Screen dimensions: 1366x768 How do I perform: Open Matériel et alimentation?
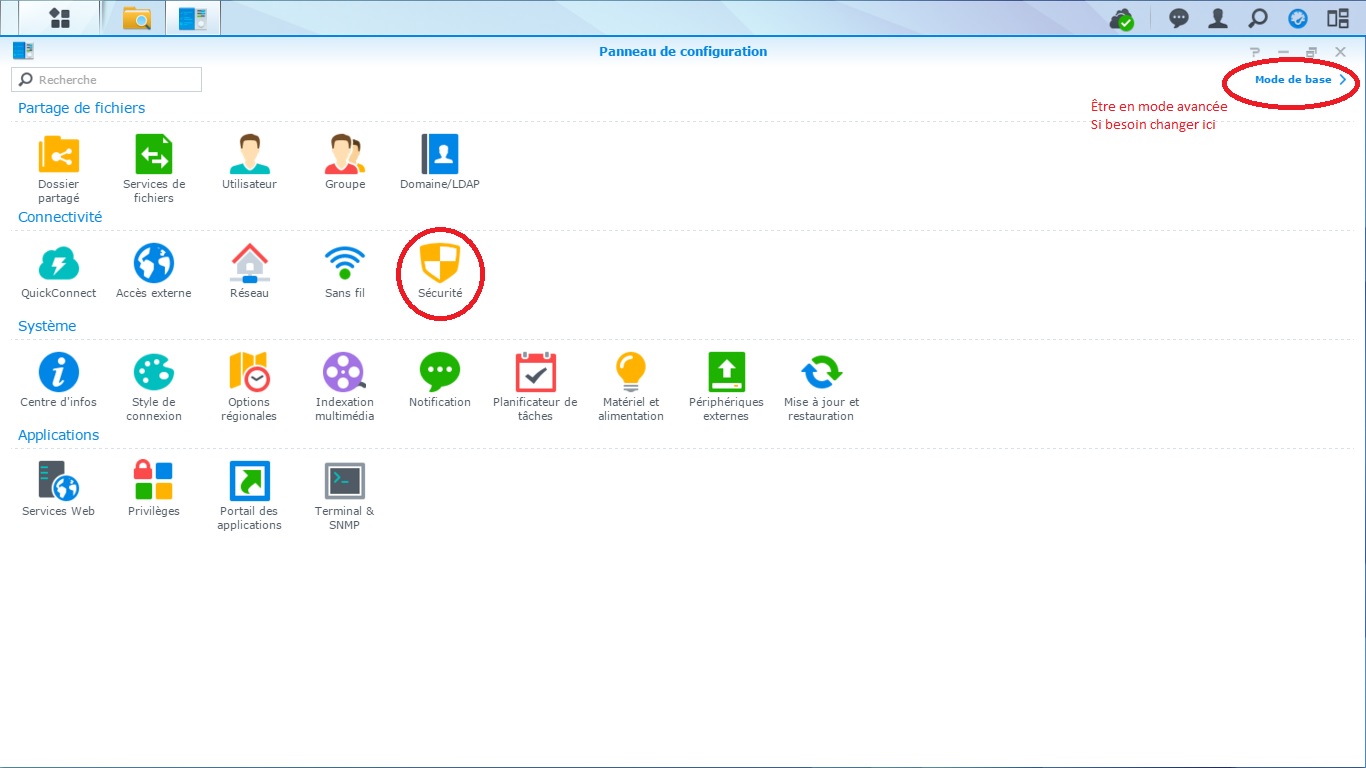631,387
